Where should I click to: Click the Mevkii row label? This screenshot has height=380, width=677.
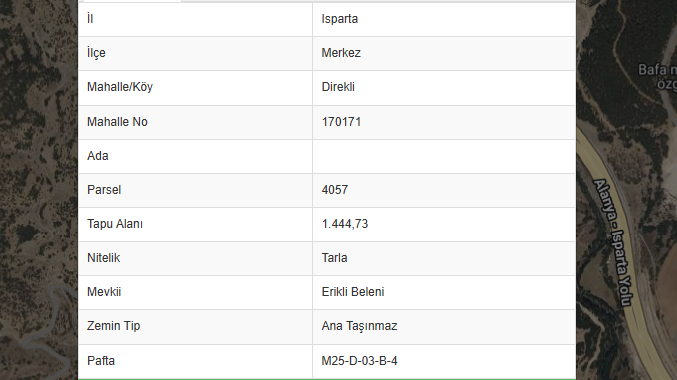(x=104, y=292)
